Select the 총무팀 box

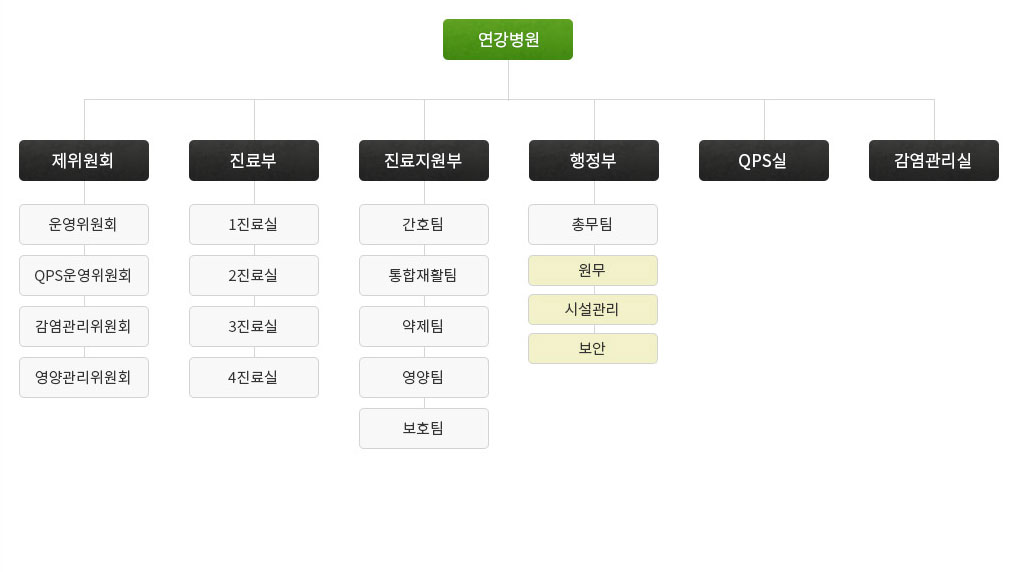coord(593,224)
